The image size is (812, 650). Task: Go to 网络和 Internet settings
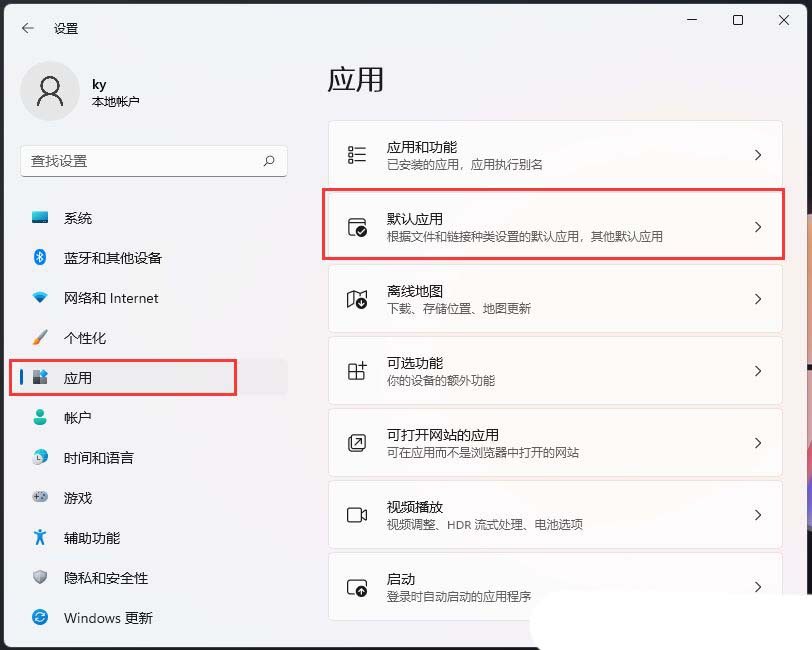click(110, 298)
